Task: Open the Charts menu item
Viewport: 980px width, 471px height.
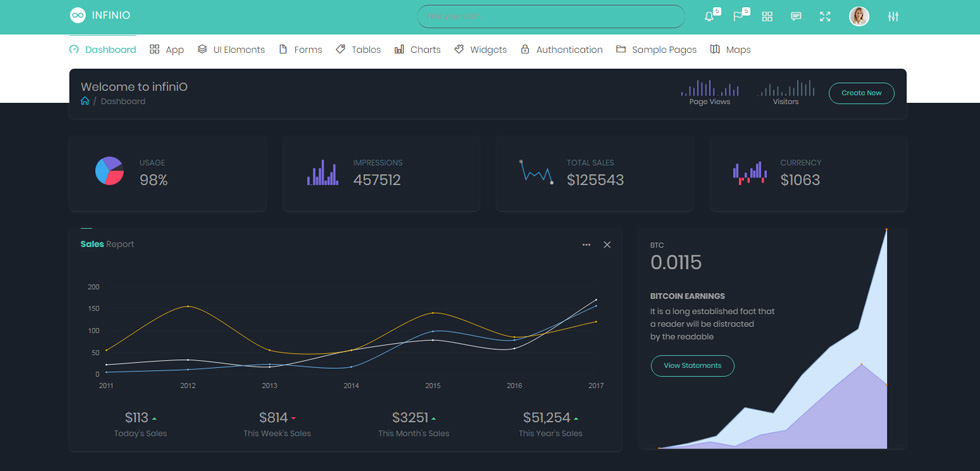Action: click(418, 49)
